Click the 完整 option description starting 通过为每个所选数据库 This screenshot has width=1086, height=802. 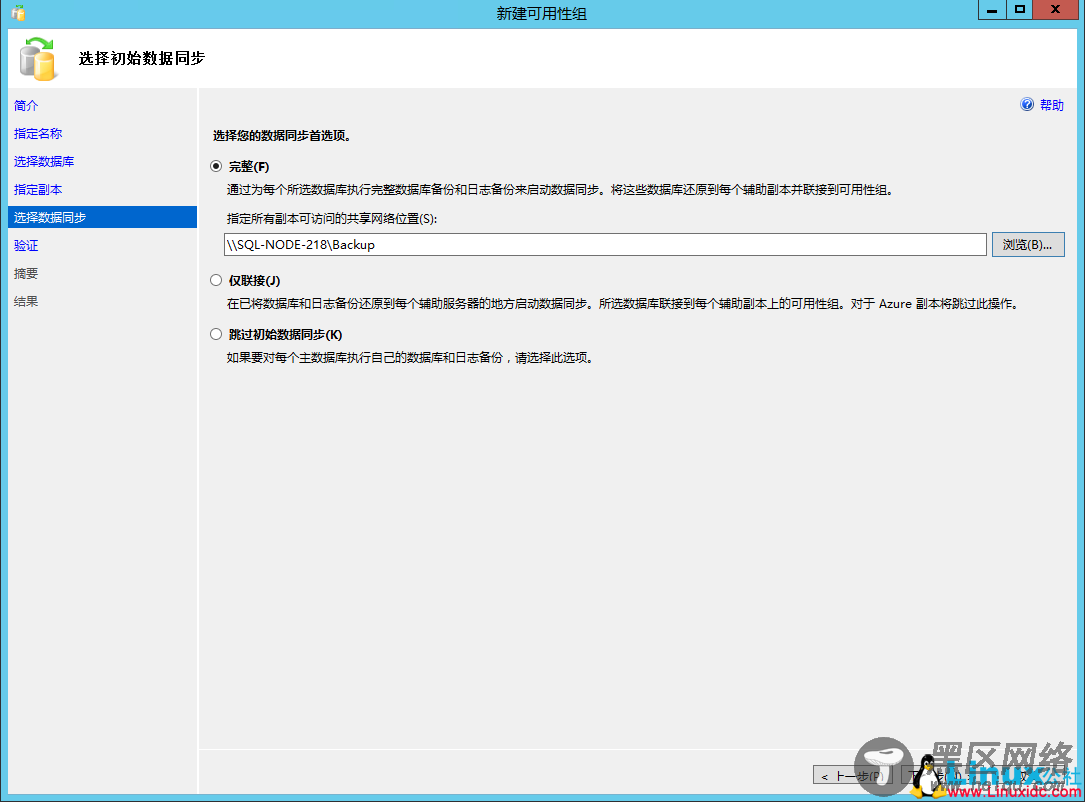(560, 190)
